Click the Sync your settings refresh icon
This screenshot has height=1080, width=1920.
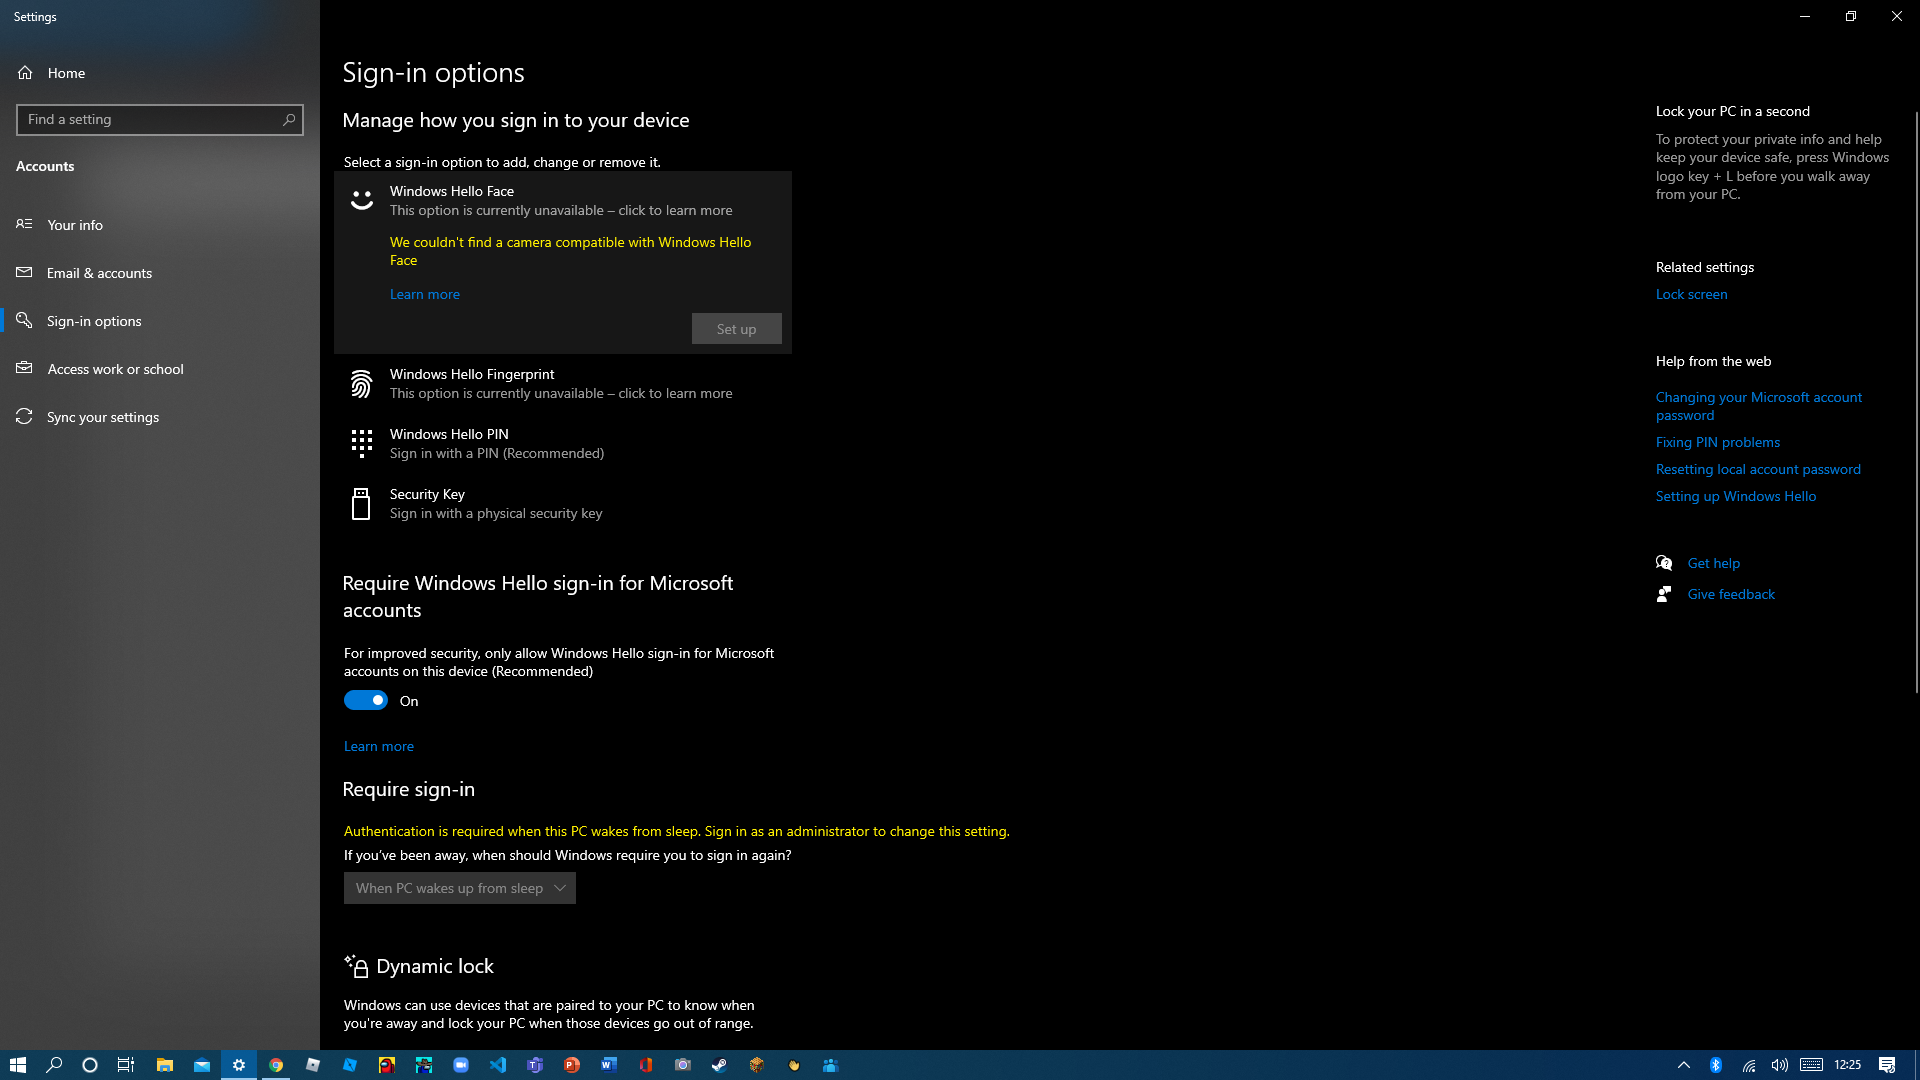25,416
